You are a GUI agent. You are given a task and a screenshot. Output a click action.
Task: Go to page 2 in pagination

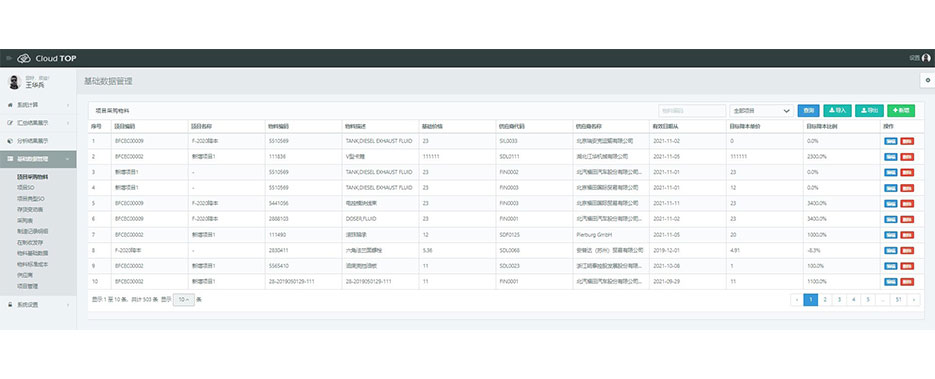tap(825, 300)
